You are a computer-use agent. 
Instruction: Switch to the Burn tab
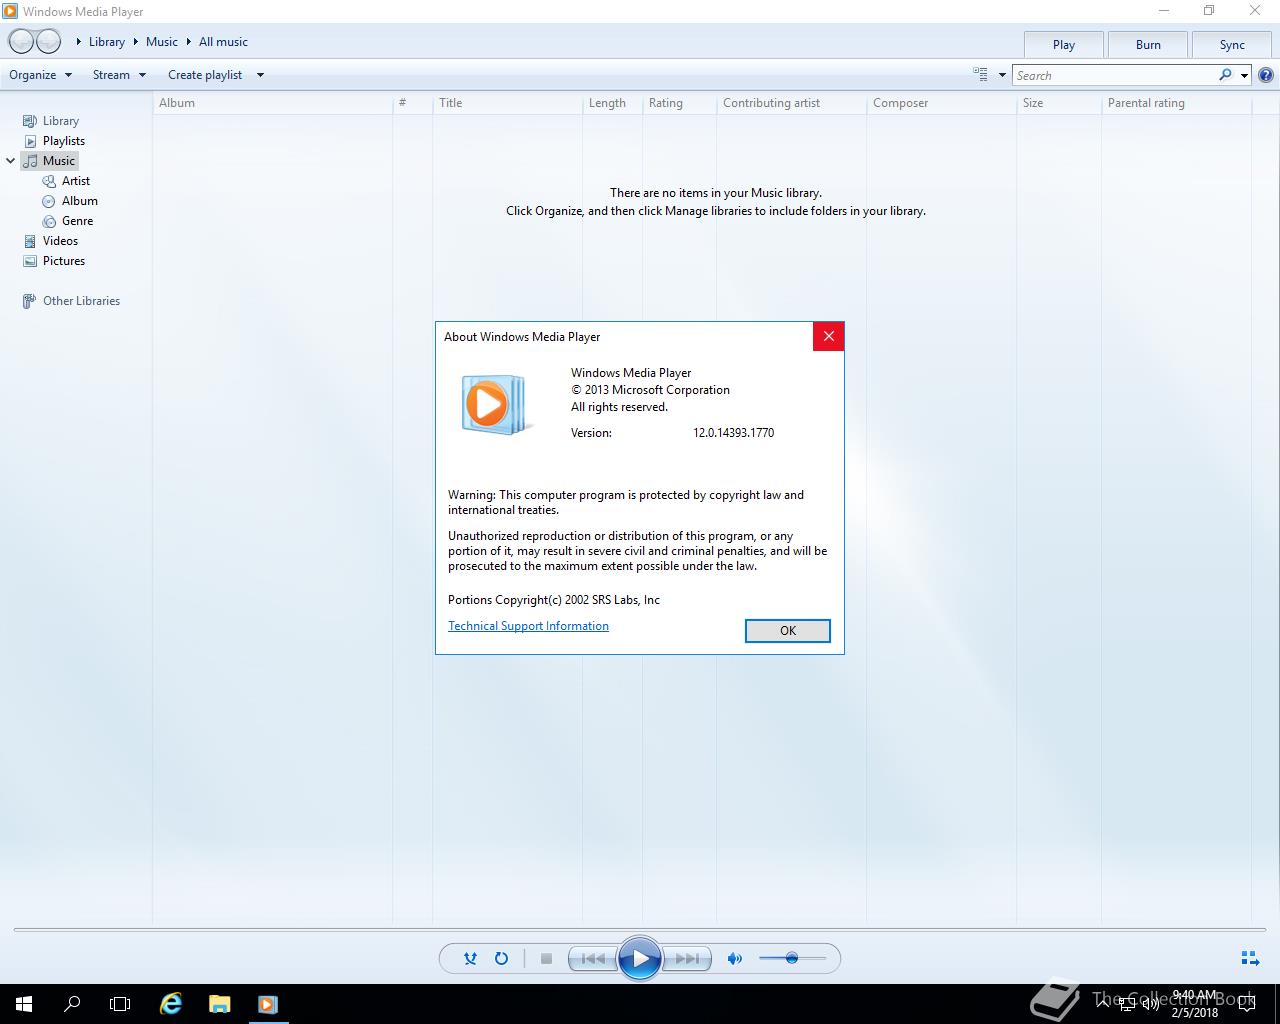(1148, 45)
